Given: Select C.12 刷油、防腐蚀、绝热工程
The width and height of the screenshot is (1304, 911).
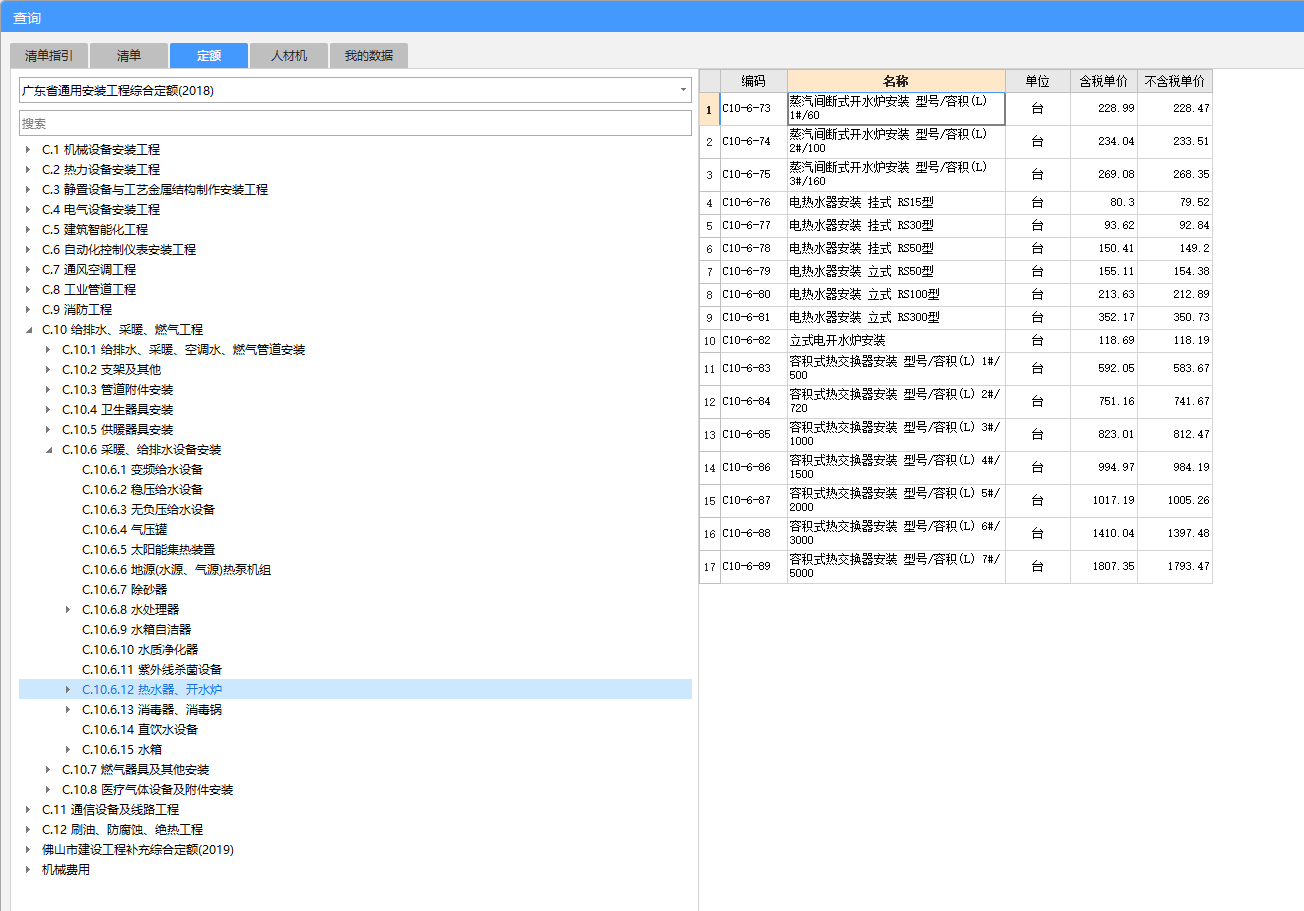Looking at the screenshot, I should [x=122, y=830].
